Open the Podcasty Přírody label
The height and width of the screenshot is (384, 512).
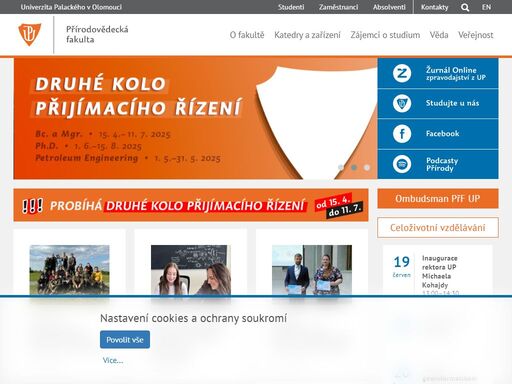pyautogui.click(x=442, y=164)
